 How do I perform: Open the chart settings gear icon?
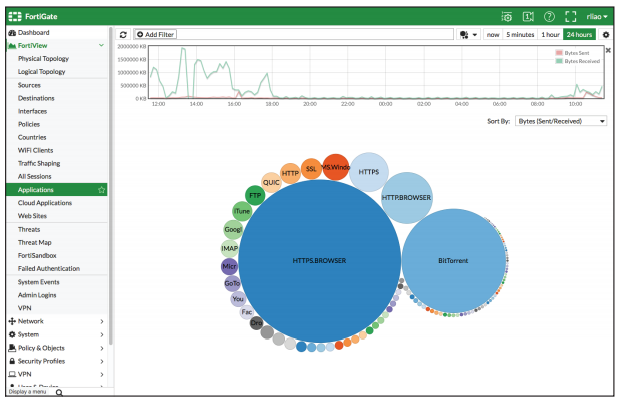click(606, 35)
